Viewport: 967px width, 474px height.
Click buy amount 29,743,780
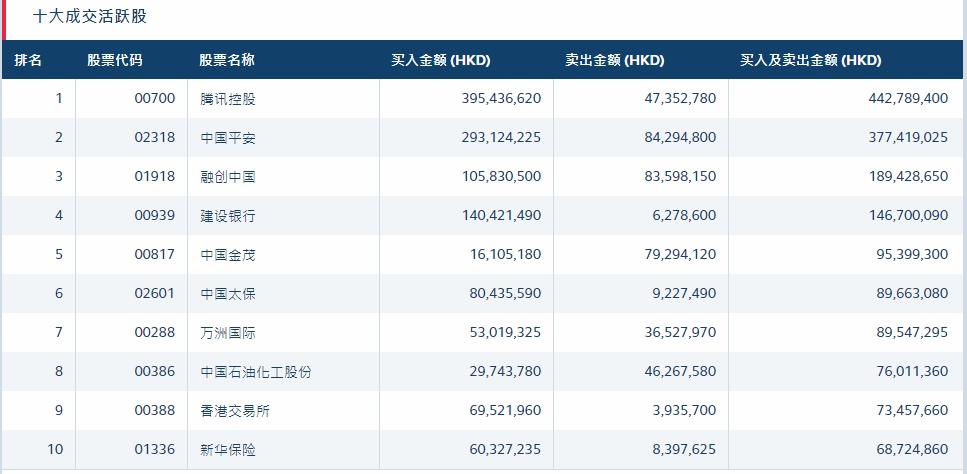pyautogui.click(x=505, y=371)
